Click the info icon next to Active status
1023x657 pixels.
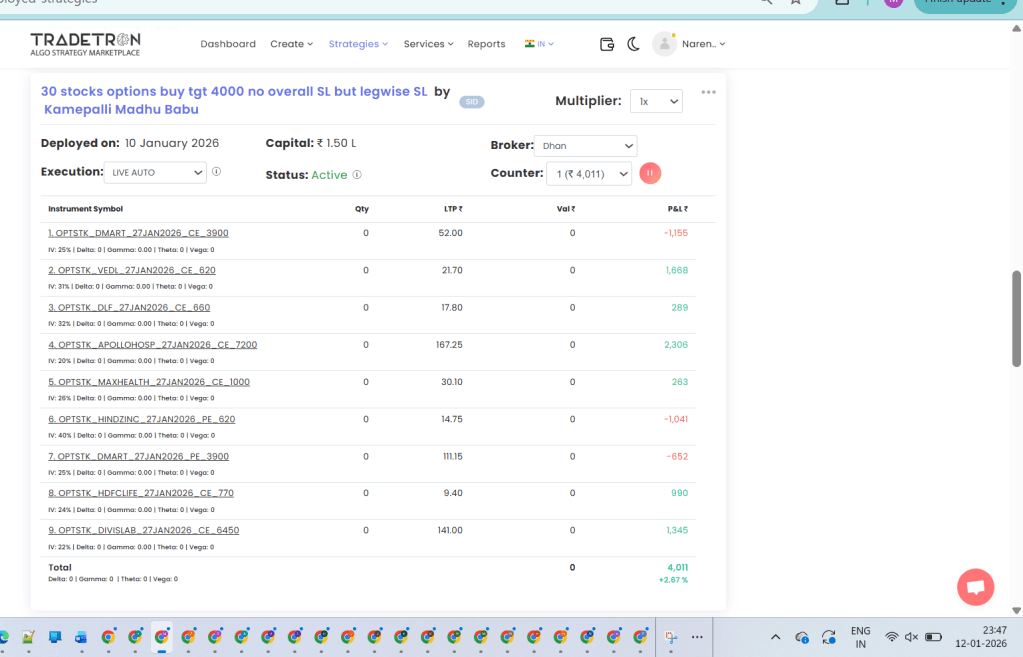pos(357,175)
